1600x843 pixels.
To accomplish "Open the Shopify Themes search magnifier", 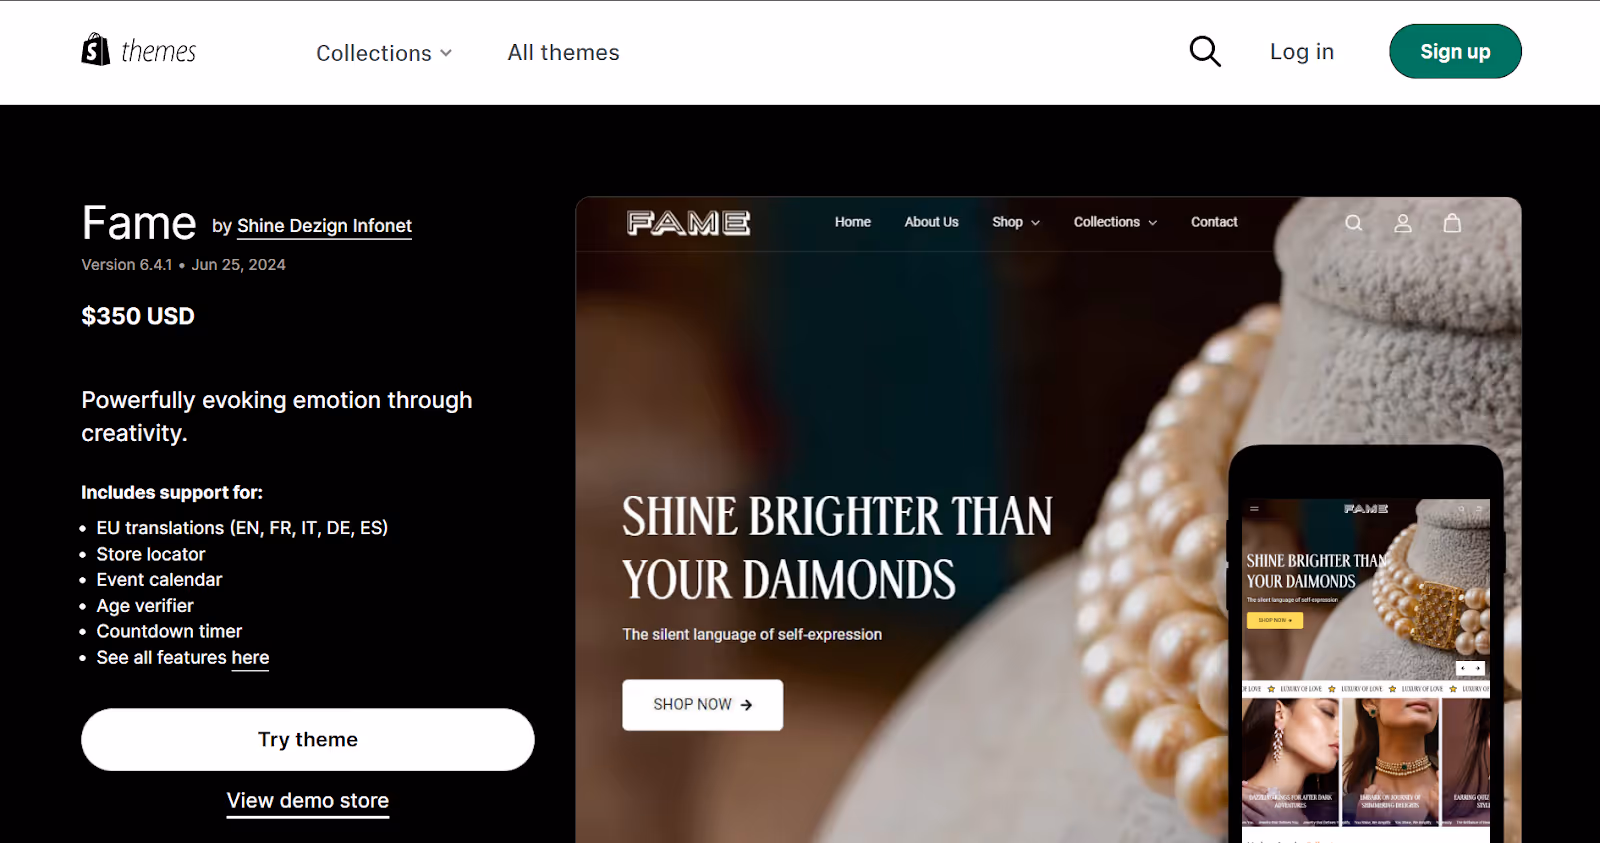I will (1204, 51).
